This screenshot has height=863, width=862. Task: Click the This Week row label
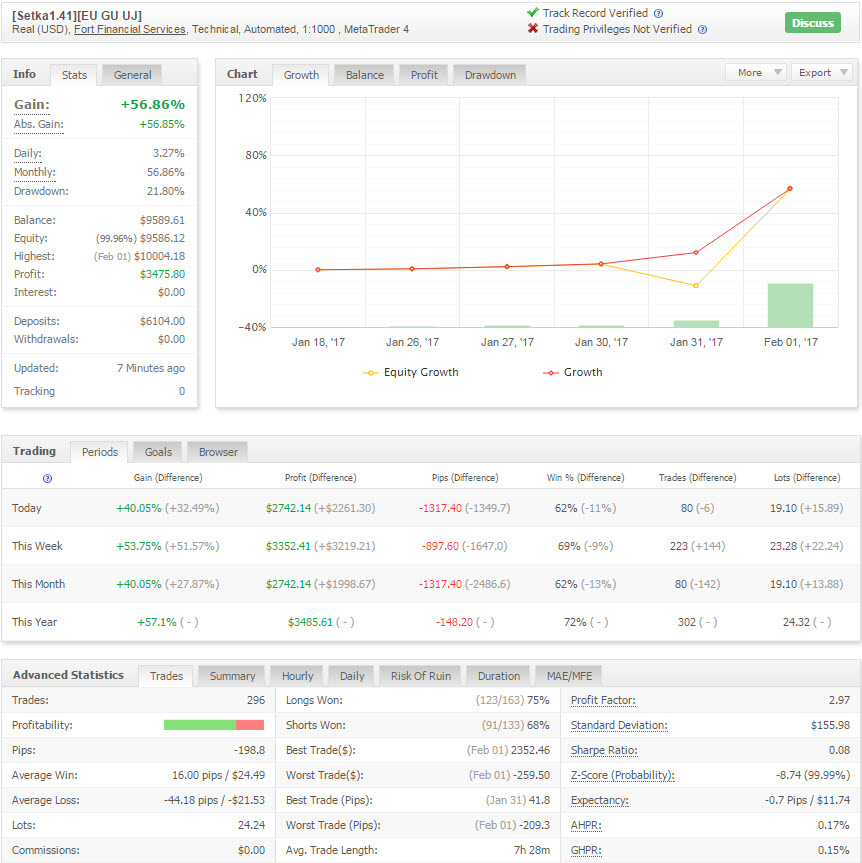(x=37, y=546)
